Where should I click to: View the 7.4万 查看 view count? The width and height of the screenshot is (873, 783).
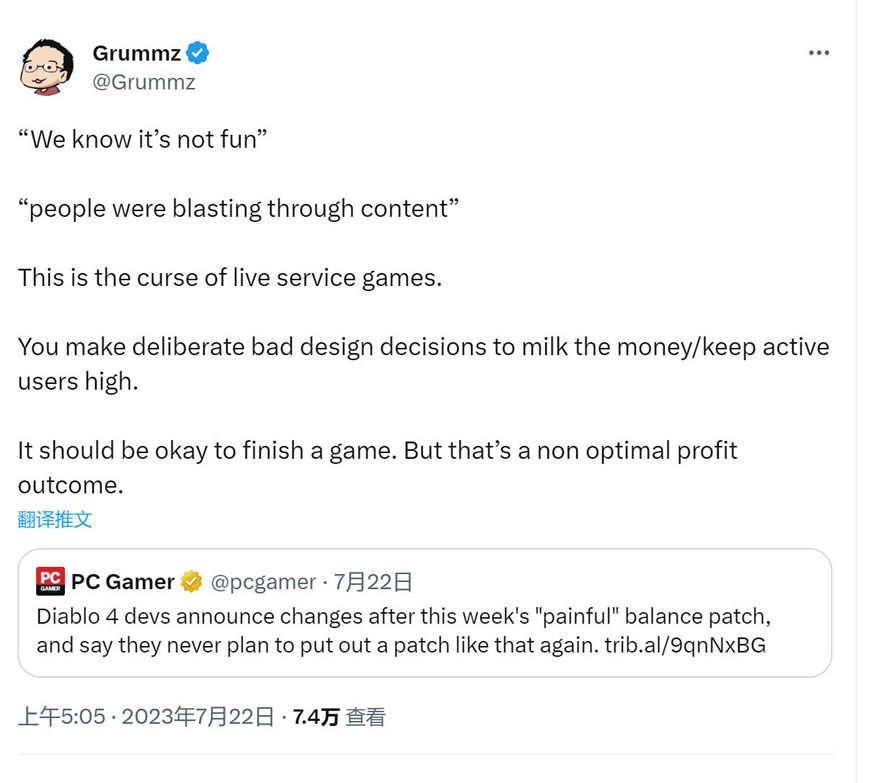coord(338,716)
